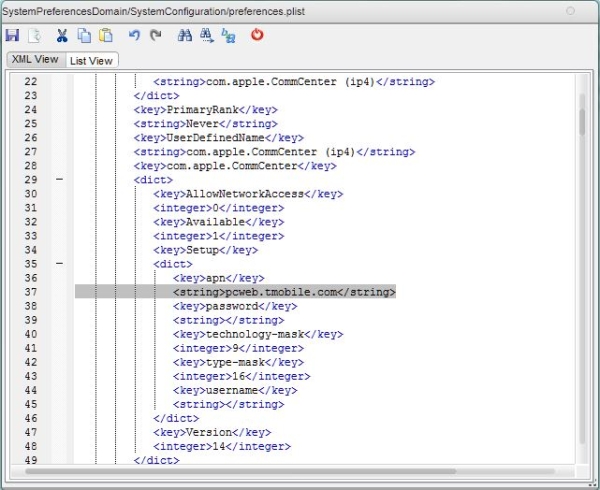The image size is (600, 490).
Task: Collapse the Setup dict at line 35
Action: 59,264
